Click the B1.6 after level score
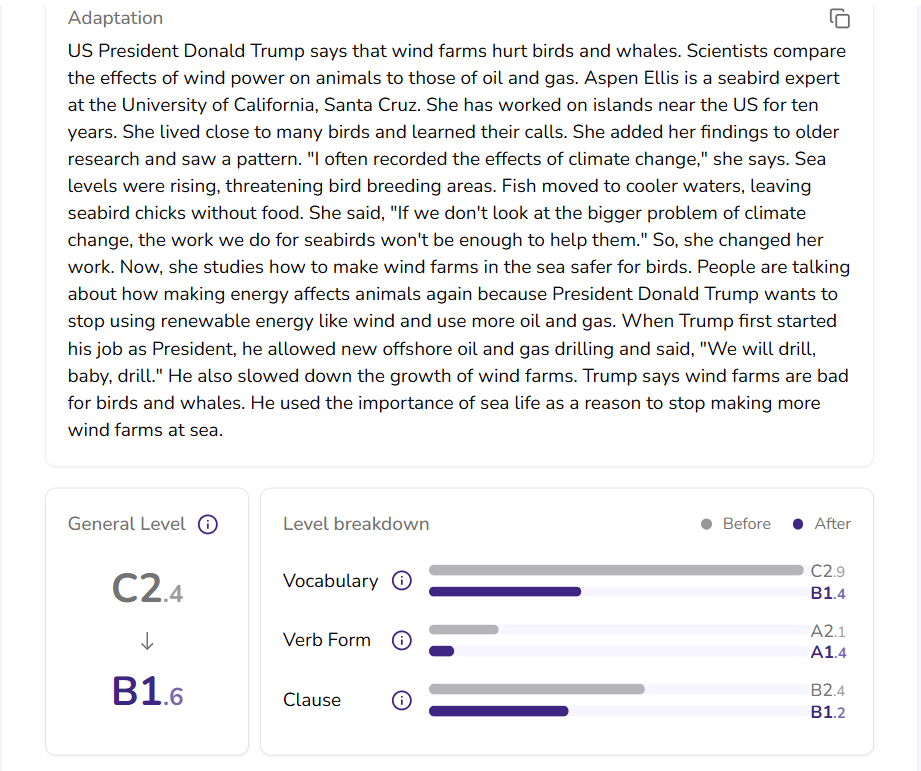921x771 pixels. [x=147, y=692]
